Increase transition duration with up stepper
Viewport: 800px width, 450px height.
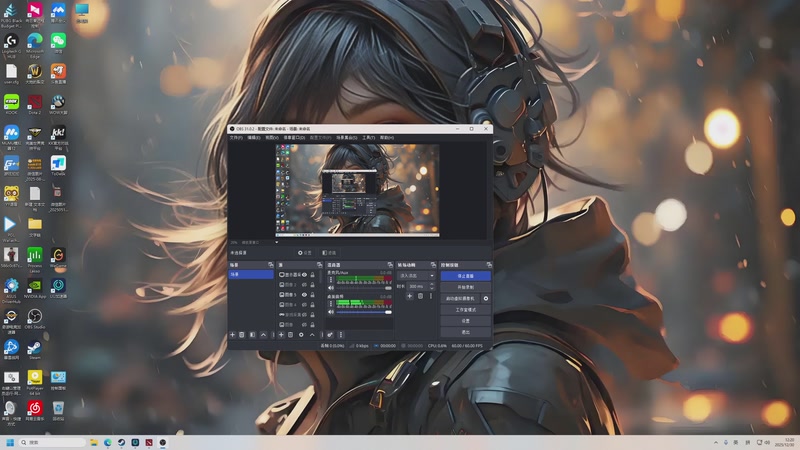(x=432, y=284)
